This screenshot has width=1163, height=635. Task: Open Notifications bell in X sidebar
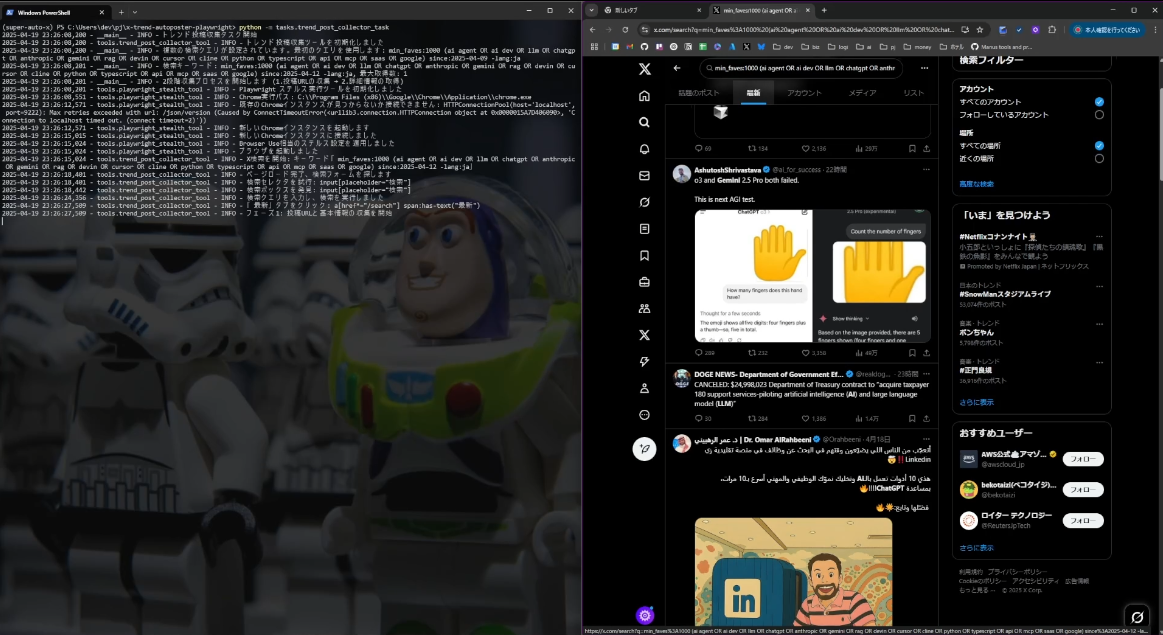pyautogui.click(x=644, y=149)
